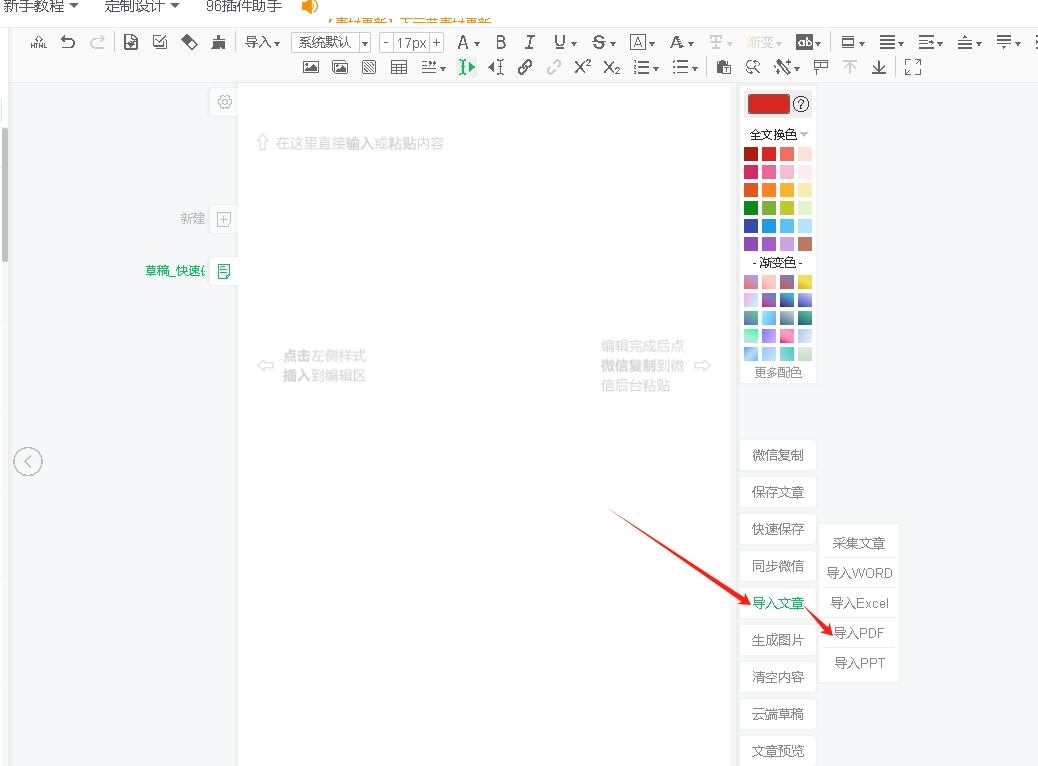Pick the large red current color swatch

pyautogui.click(x=768, y=104)
